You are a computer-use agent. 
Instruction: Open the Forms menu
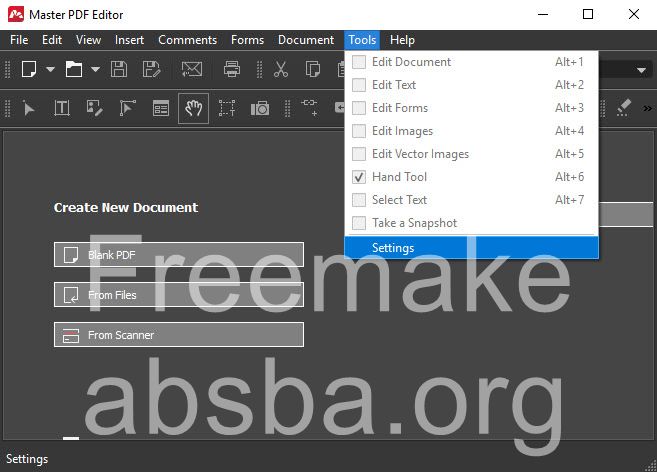click(248, 40)
